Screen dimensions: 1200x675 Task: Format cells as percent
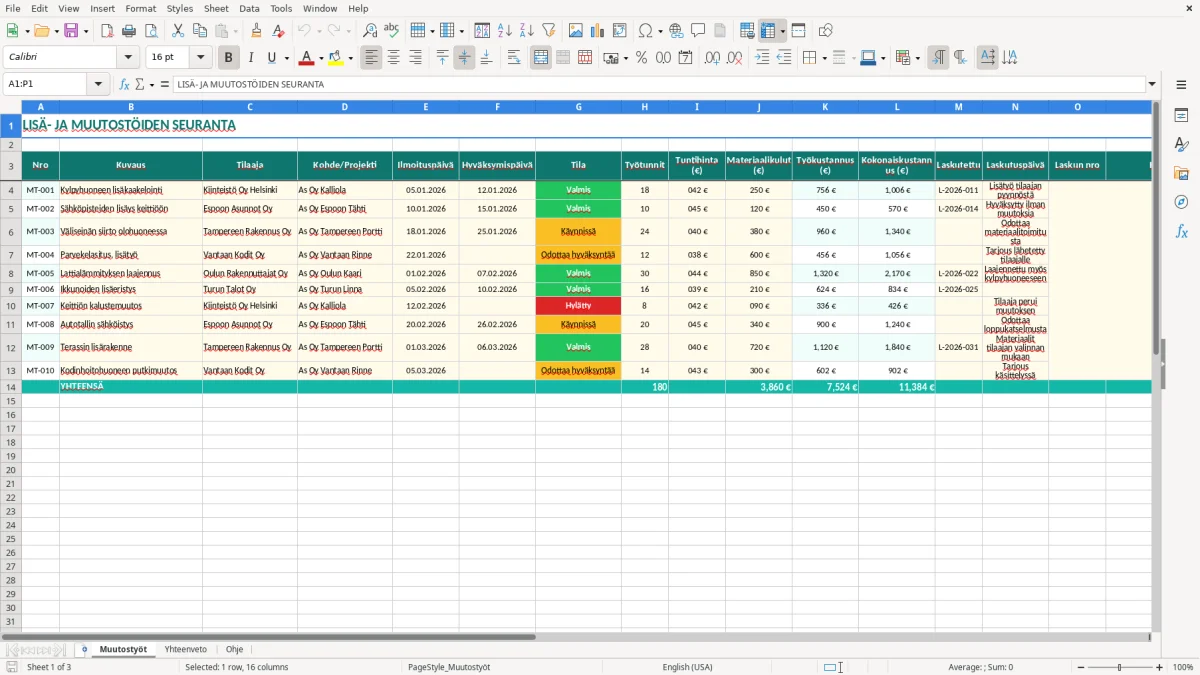click(x=641, y=58)
